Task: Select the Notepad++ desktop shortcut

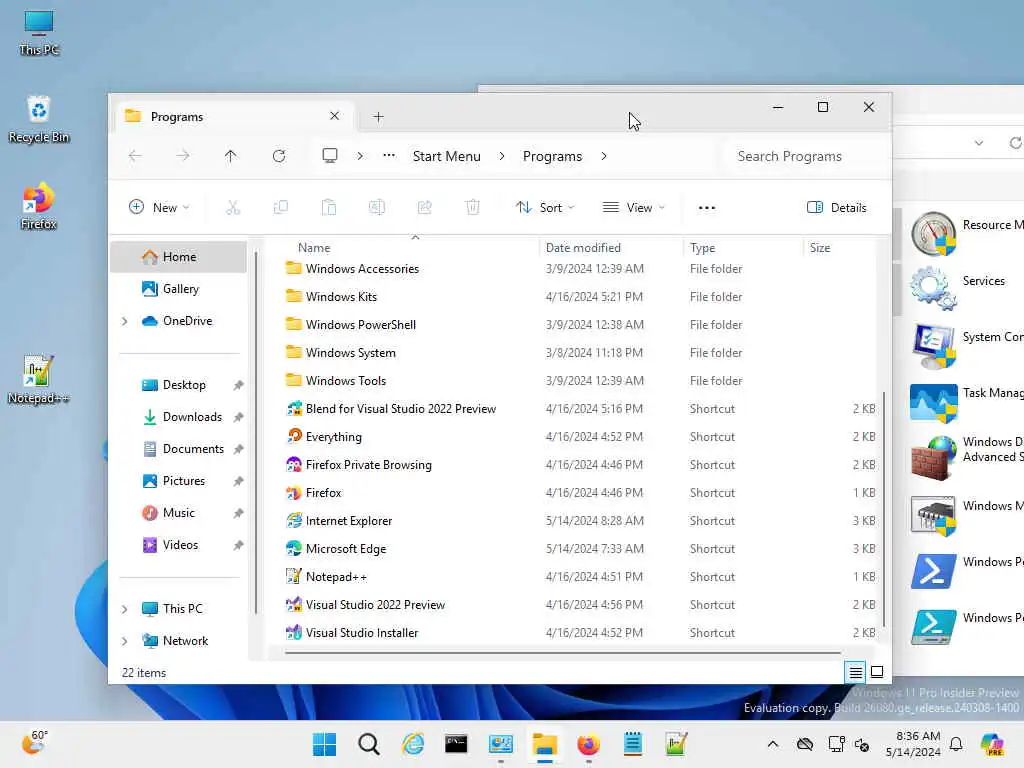Action: click(x=39, y=380)
